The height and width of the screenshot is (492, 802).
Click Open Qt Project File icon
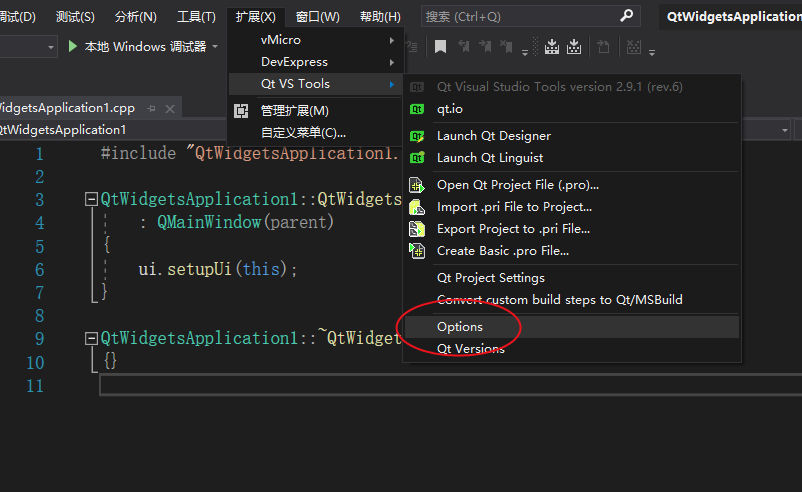pos(417,185)
